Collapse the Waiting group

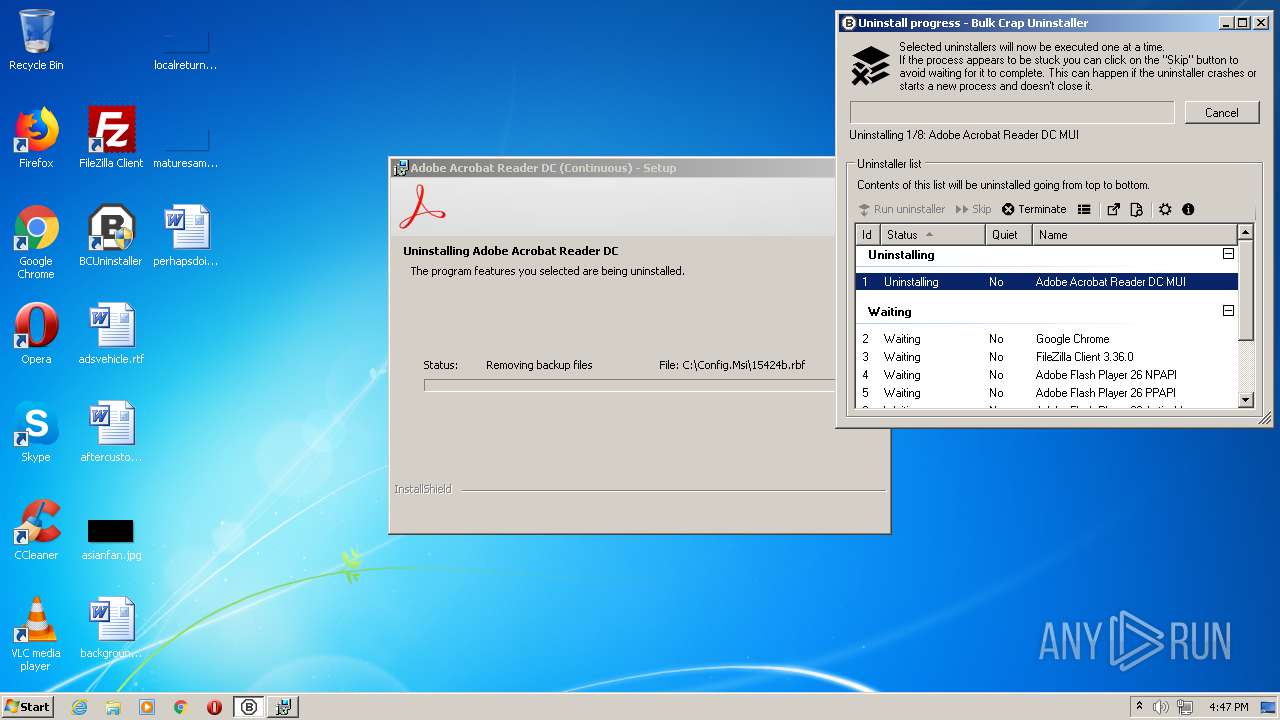1228,311
